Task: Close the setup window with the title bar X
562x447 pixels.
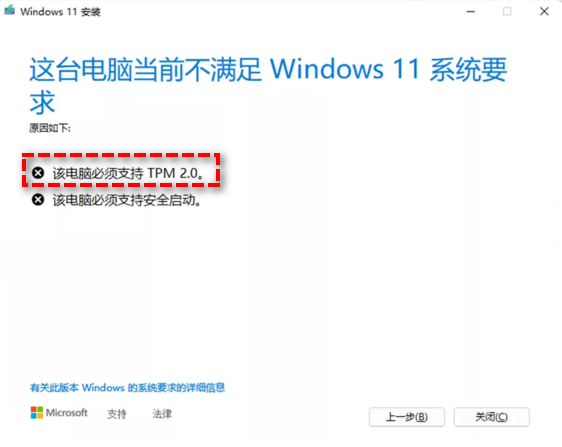Action: pyautogui.click(x=544, y=11)
